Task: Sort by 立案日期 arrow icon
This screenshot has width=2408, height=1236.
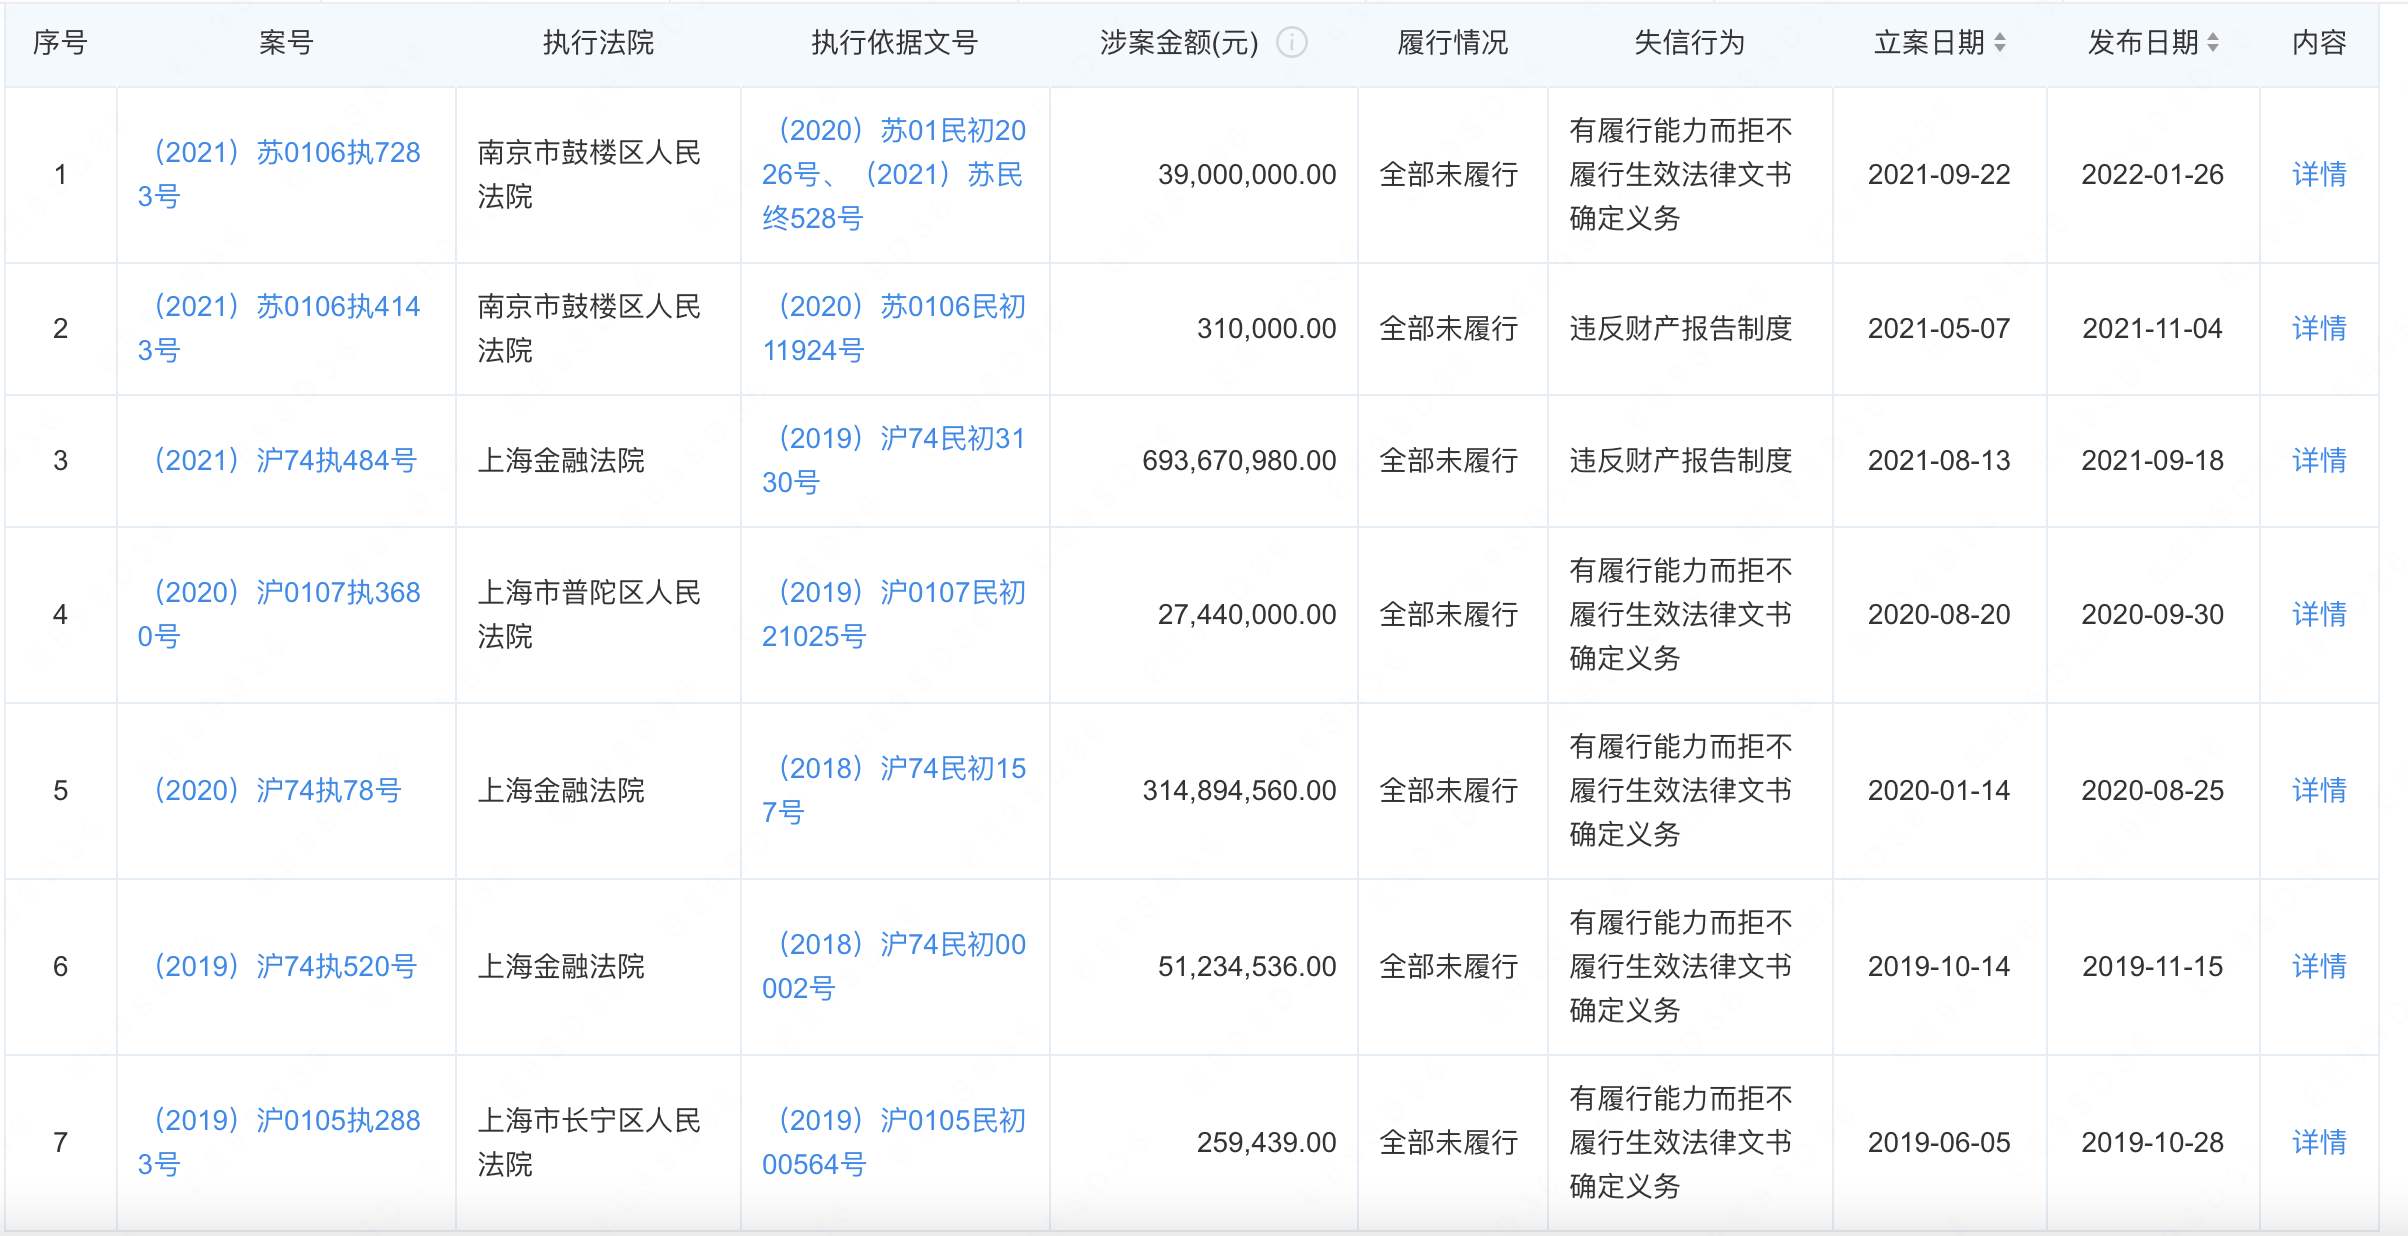Action: coord(2000,43)
